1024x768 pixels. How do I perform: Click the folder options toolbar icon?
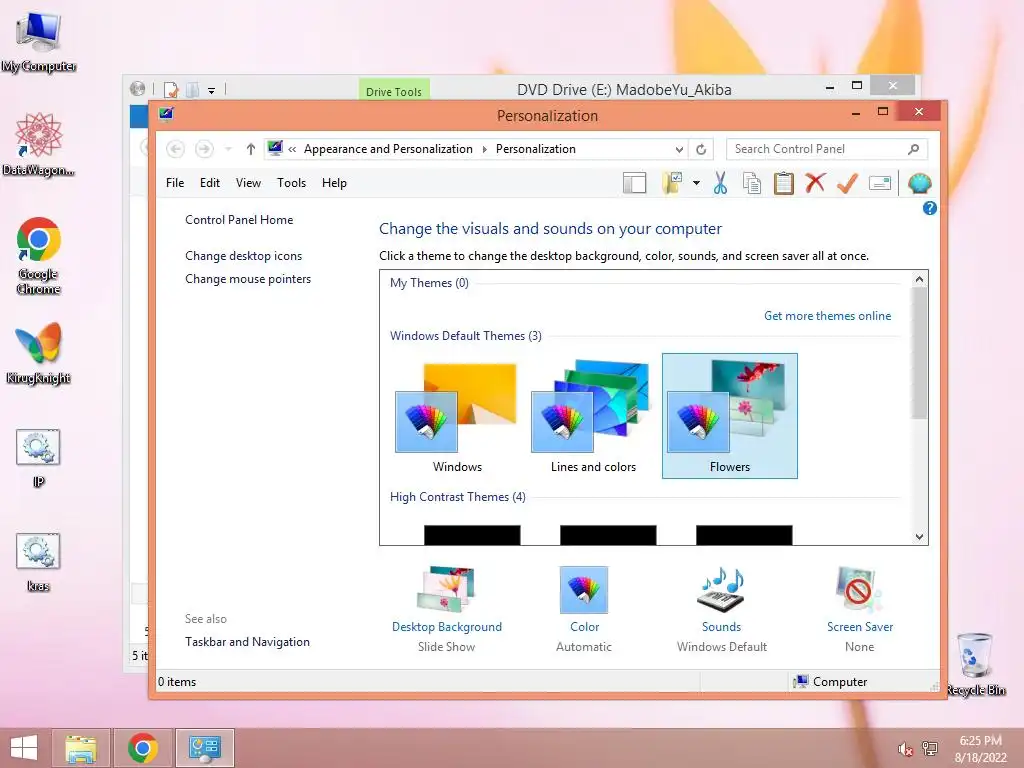(x=672, y=184)
